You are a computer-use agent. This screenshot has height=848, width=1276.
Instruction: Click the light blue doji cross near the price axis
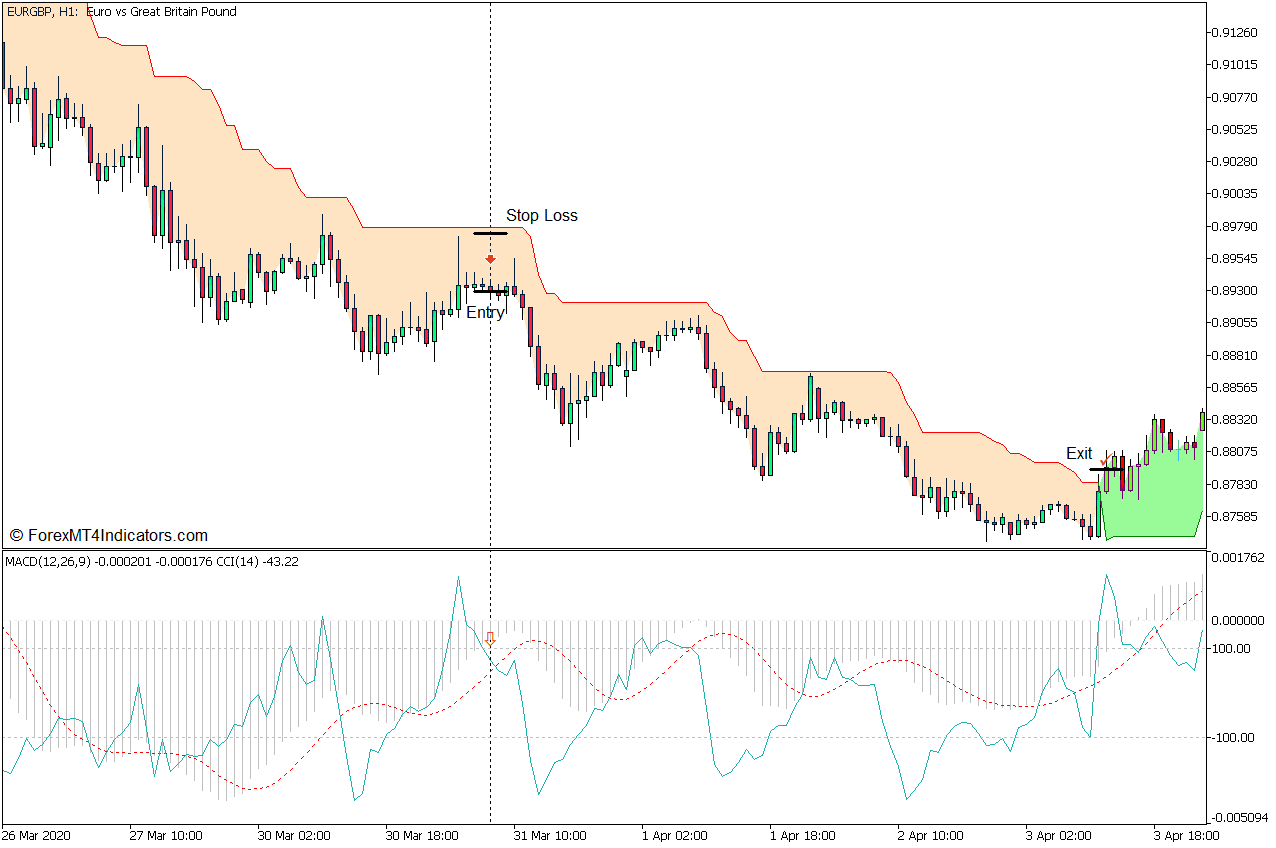[1178, 449]
